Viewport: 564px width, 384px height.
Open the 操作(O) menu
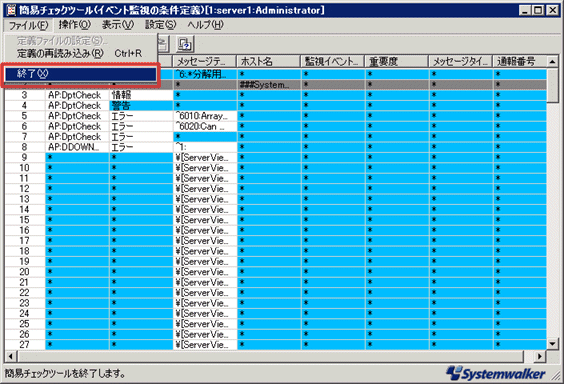click(74, 25)
